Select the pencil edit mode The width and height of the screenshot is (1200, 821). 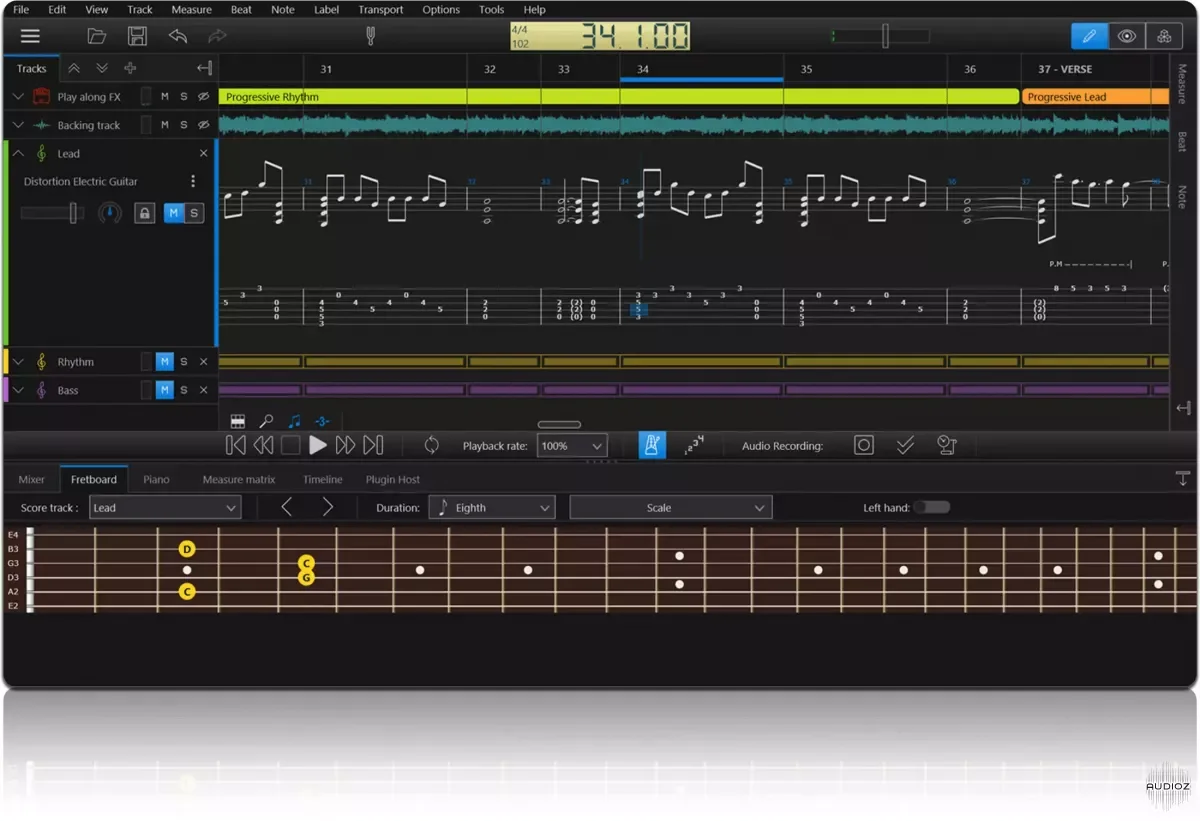[x=1089, y=36]
